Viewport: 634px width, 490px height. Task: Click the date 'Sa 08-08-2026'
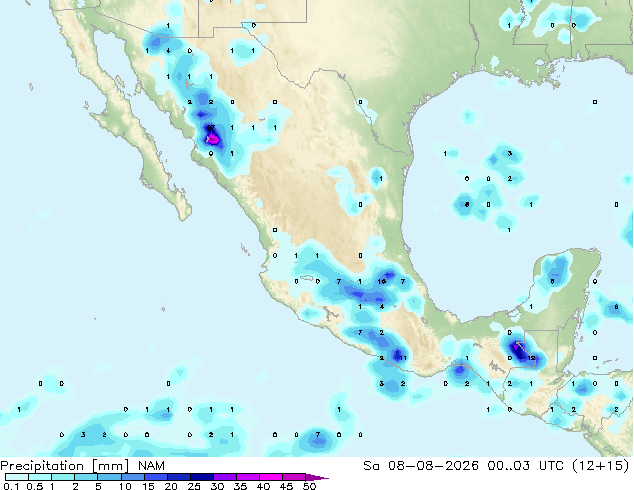[x=421, y=466]
